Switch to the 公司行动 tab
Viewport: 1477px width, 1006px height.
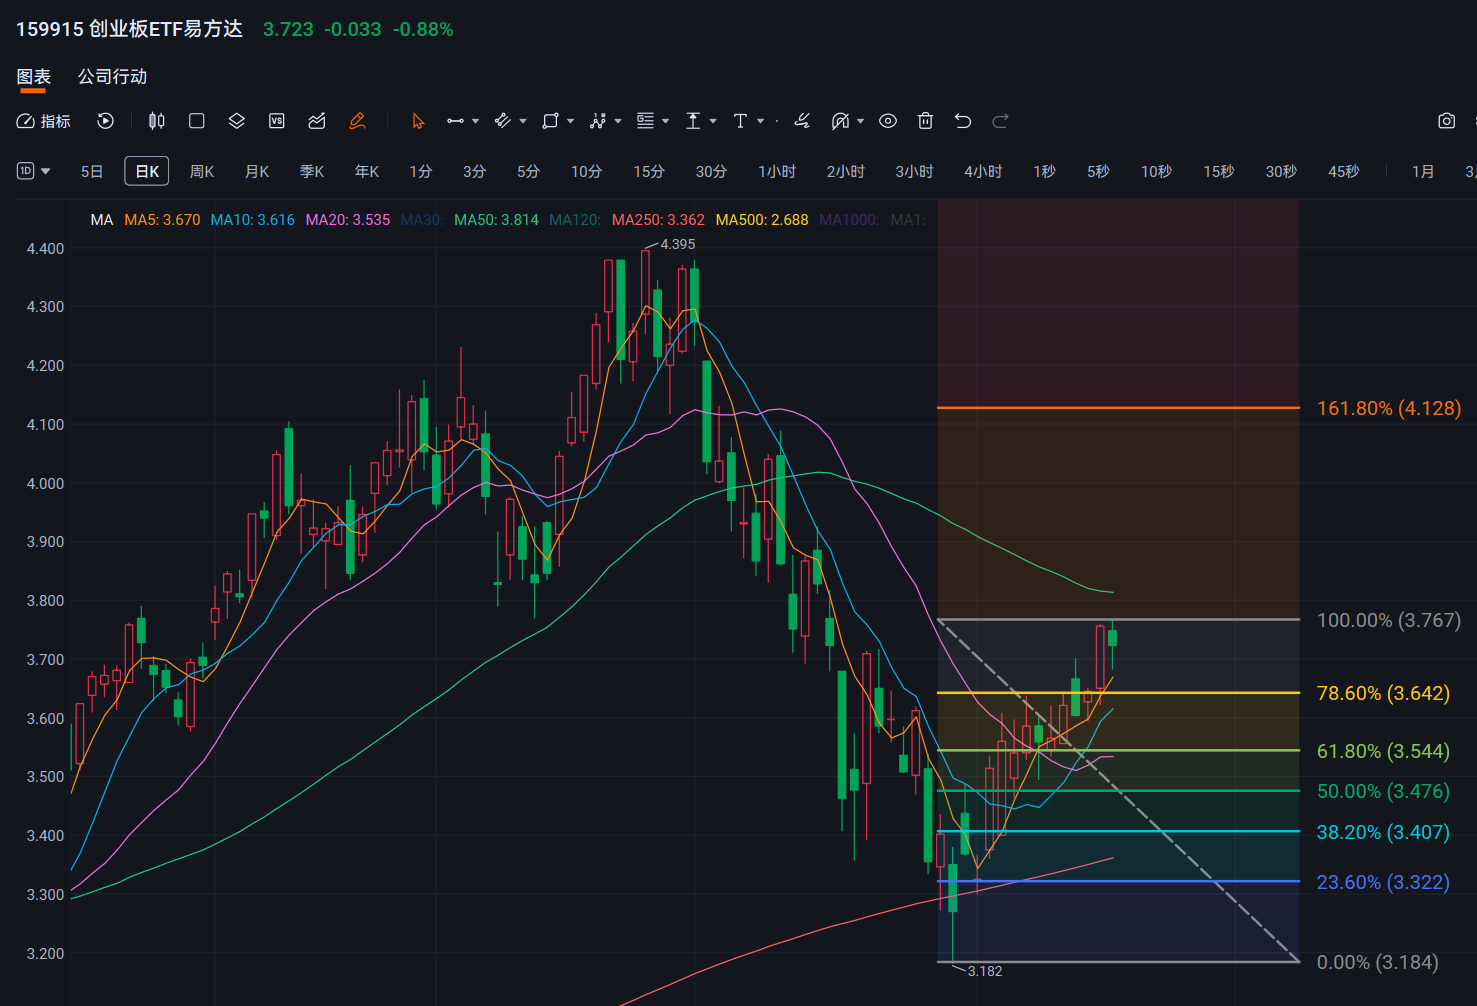(x=112, y=77)
